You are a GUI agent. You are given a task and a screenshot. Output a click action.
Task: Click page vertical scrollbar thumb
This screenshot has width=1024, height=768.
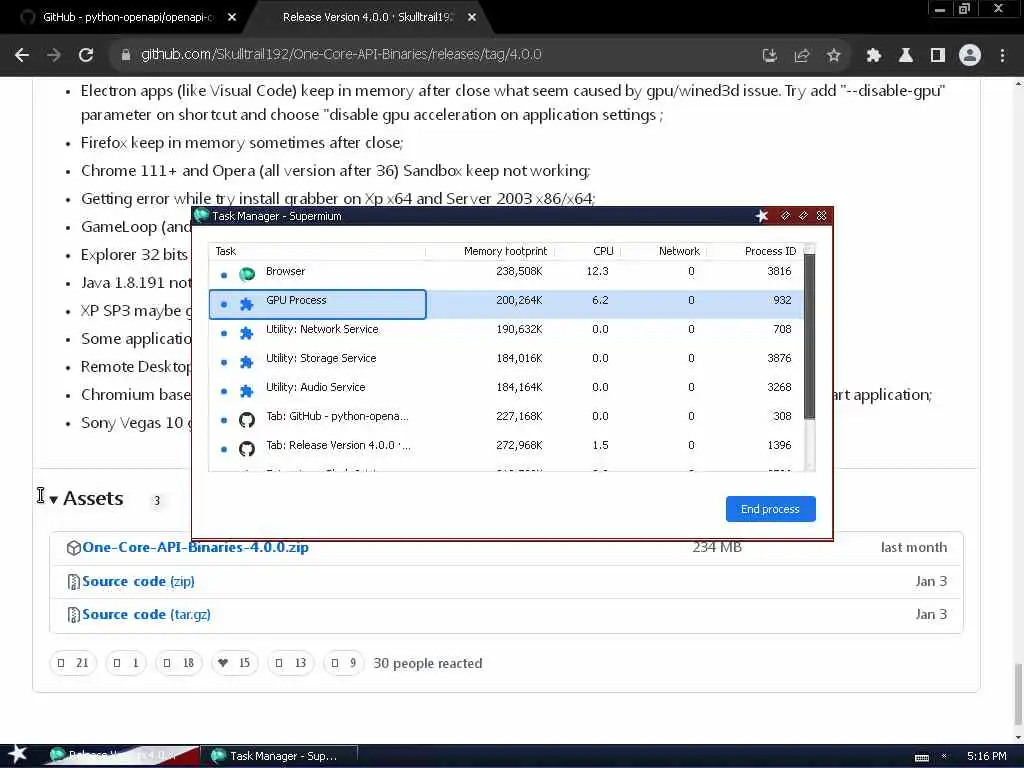point(1018,694)
